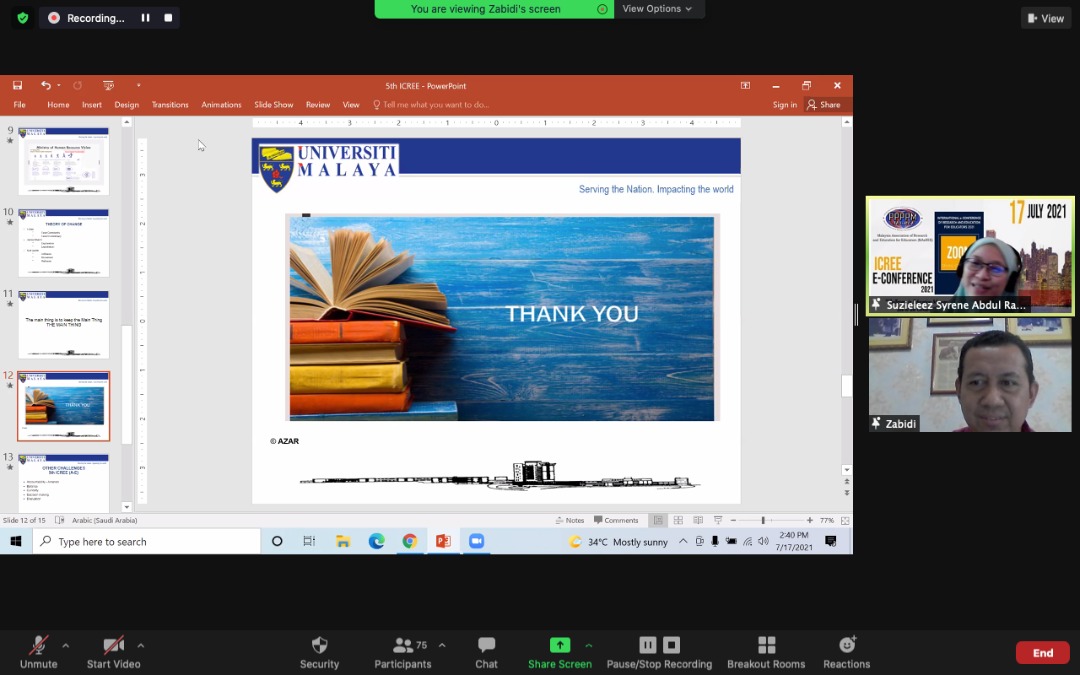Unmute the microphone

click(39, 651)
